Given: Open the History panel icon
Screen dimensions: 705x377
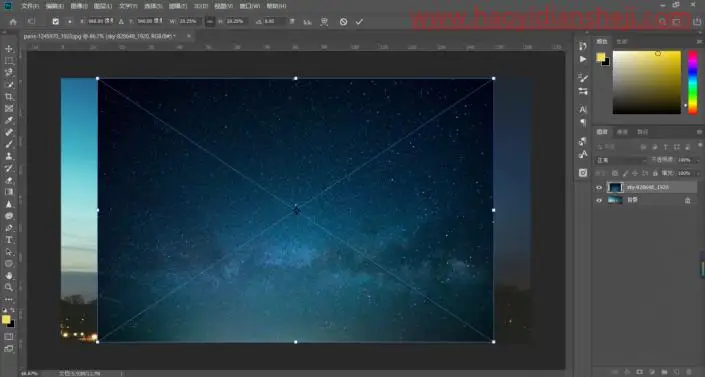Looking at the screenshot, I should [583, 46].
